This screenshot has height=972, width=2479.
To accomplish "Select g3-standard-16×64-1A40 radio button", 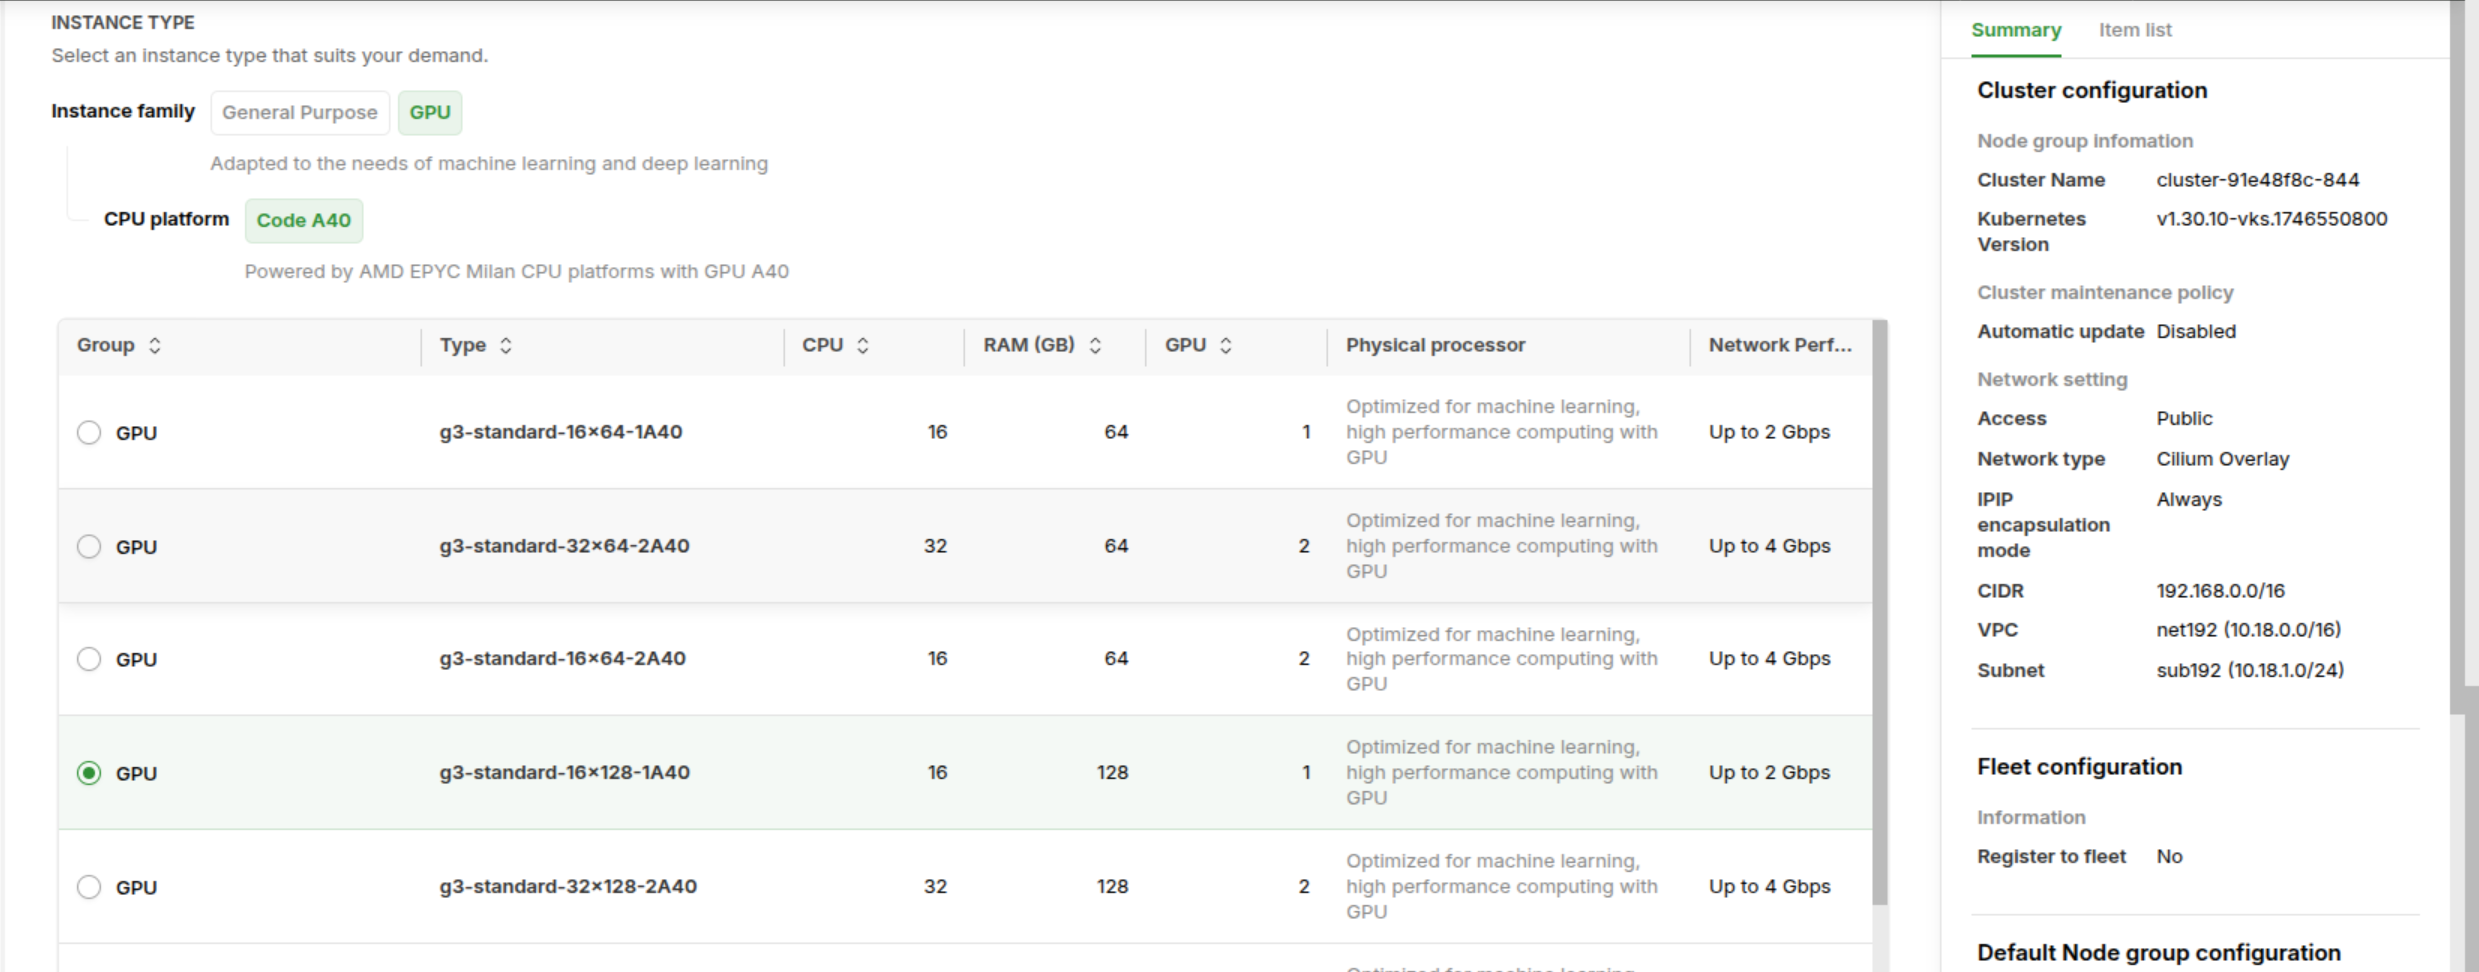I will [x=89, y=432].
